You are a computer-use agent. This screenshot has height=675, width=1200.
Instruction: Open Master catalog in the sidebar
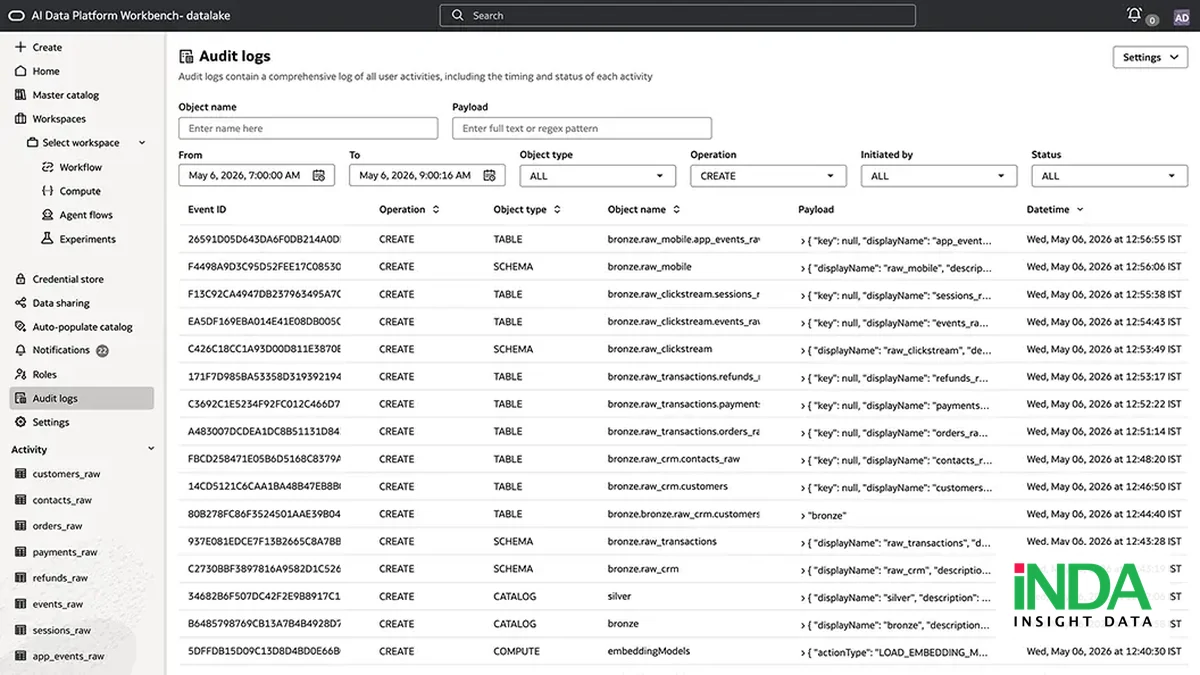pos(66,95)
